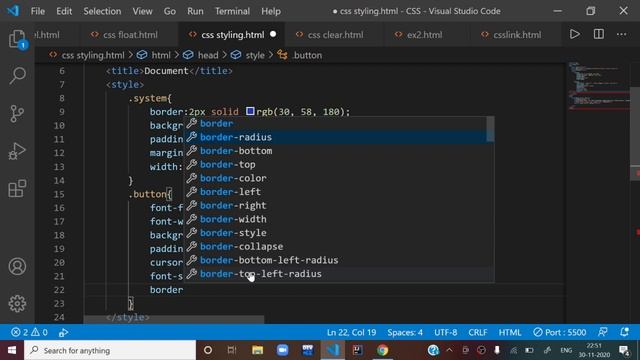Select border-bottom suggestion

(335, 151)
